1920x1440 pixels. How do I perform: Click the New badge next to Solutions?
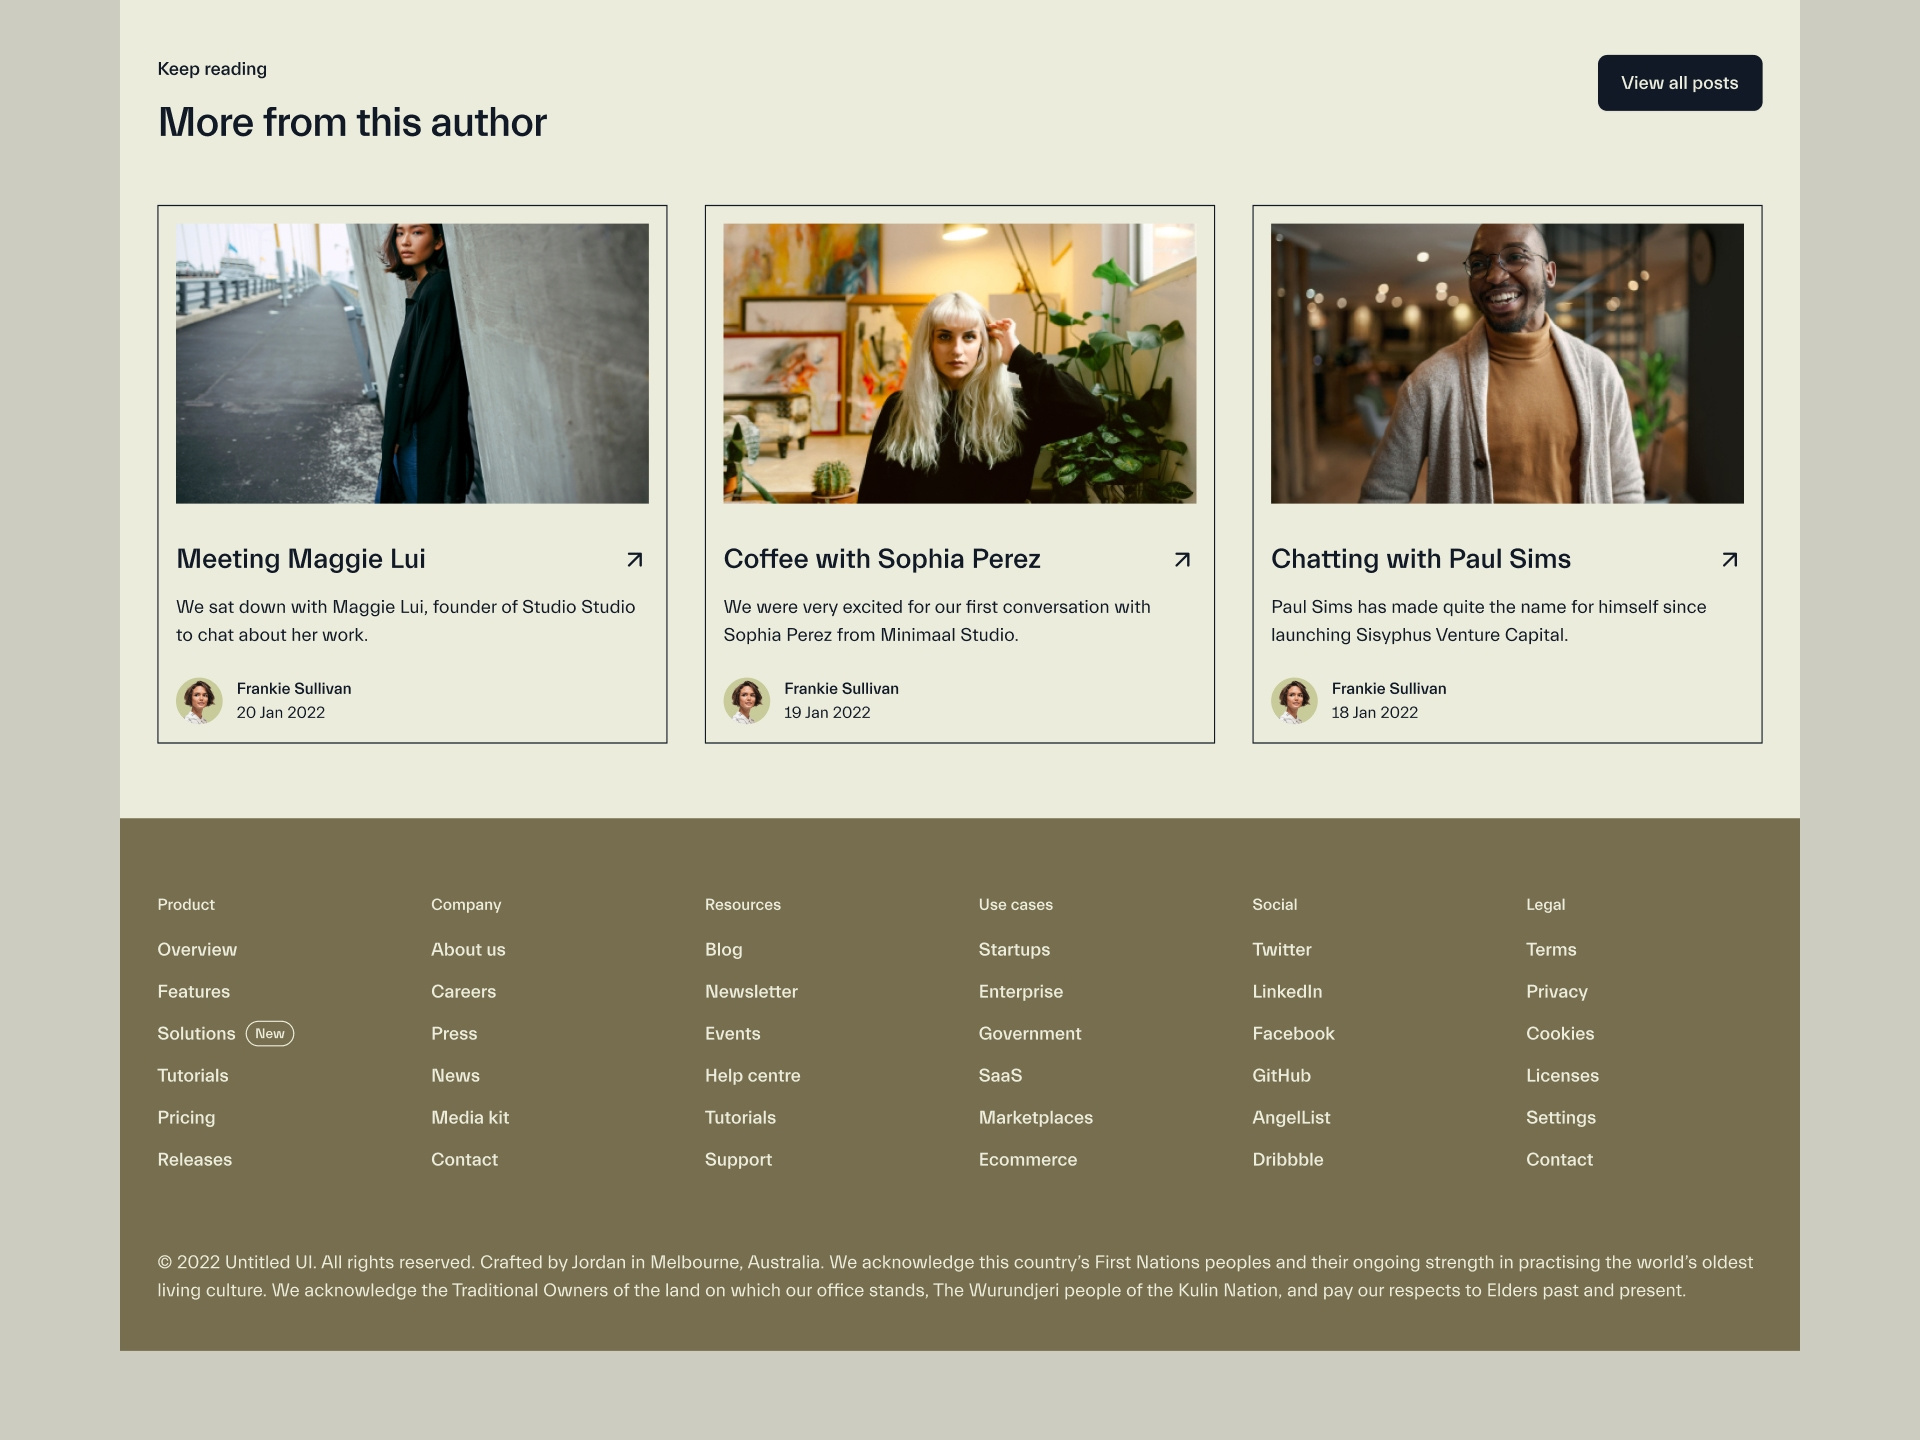270,1033
